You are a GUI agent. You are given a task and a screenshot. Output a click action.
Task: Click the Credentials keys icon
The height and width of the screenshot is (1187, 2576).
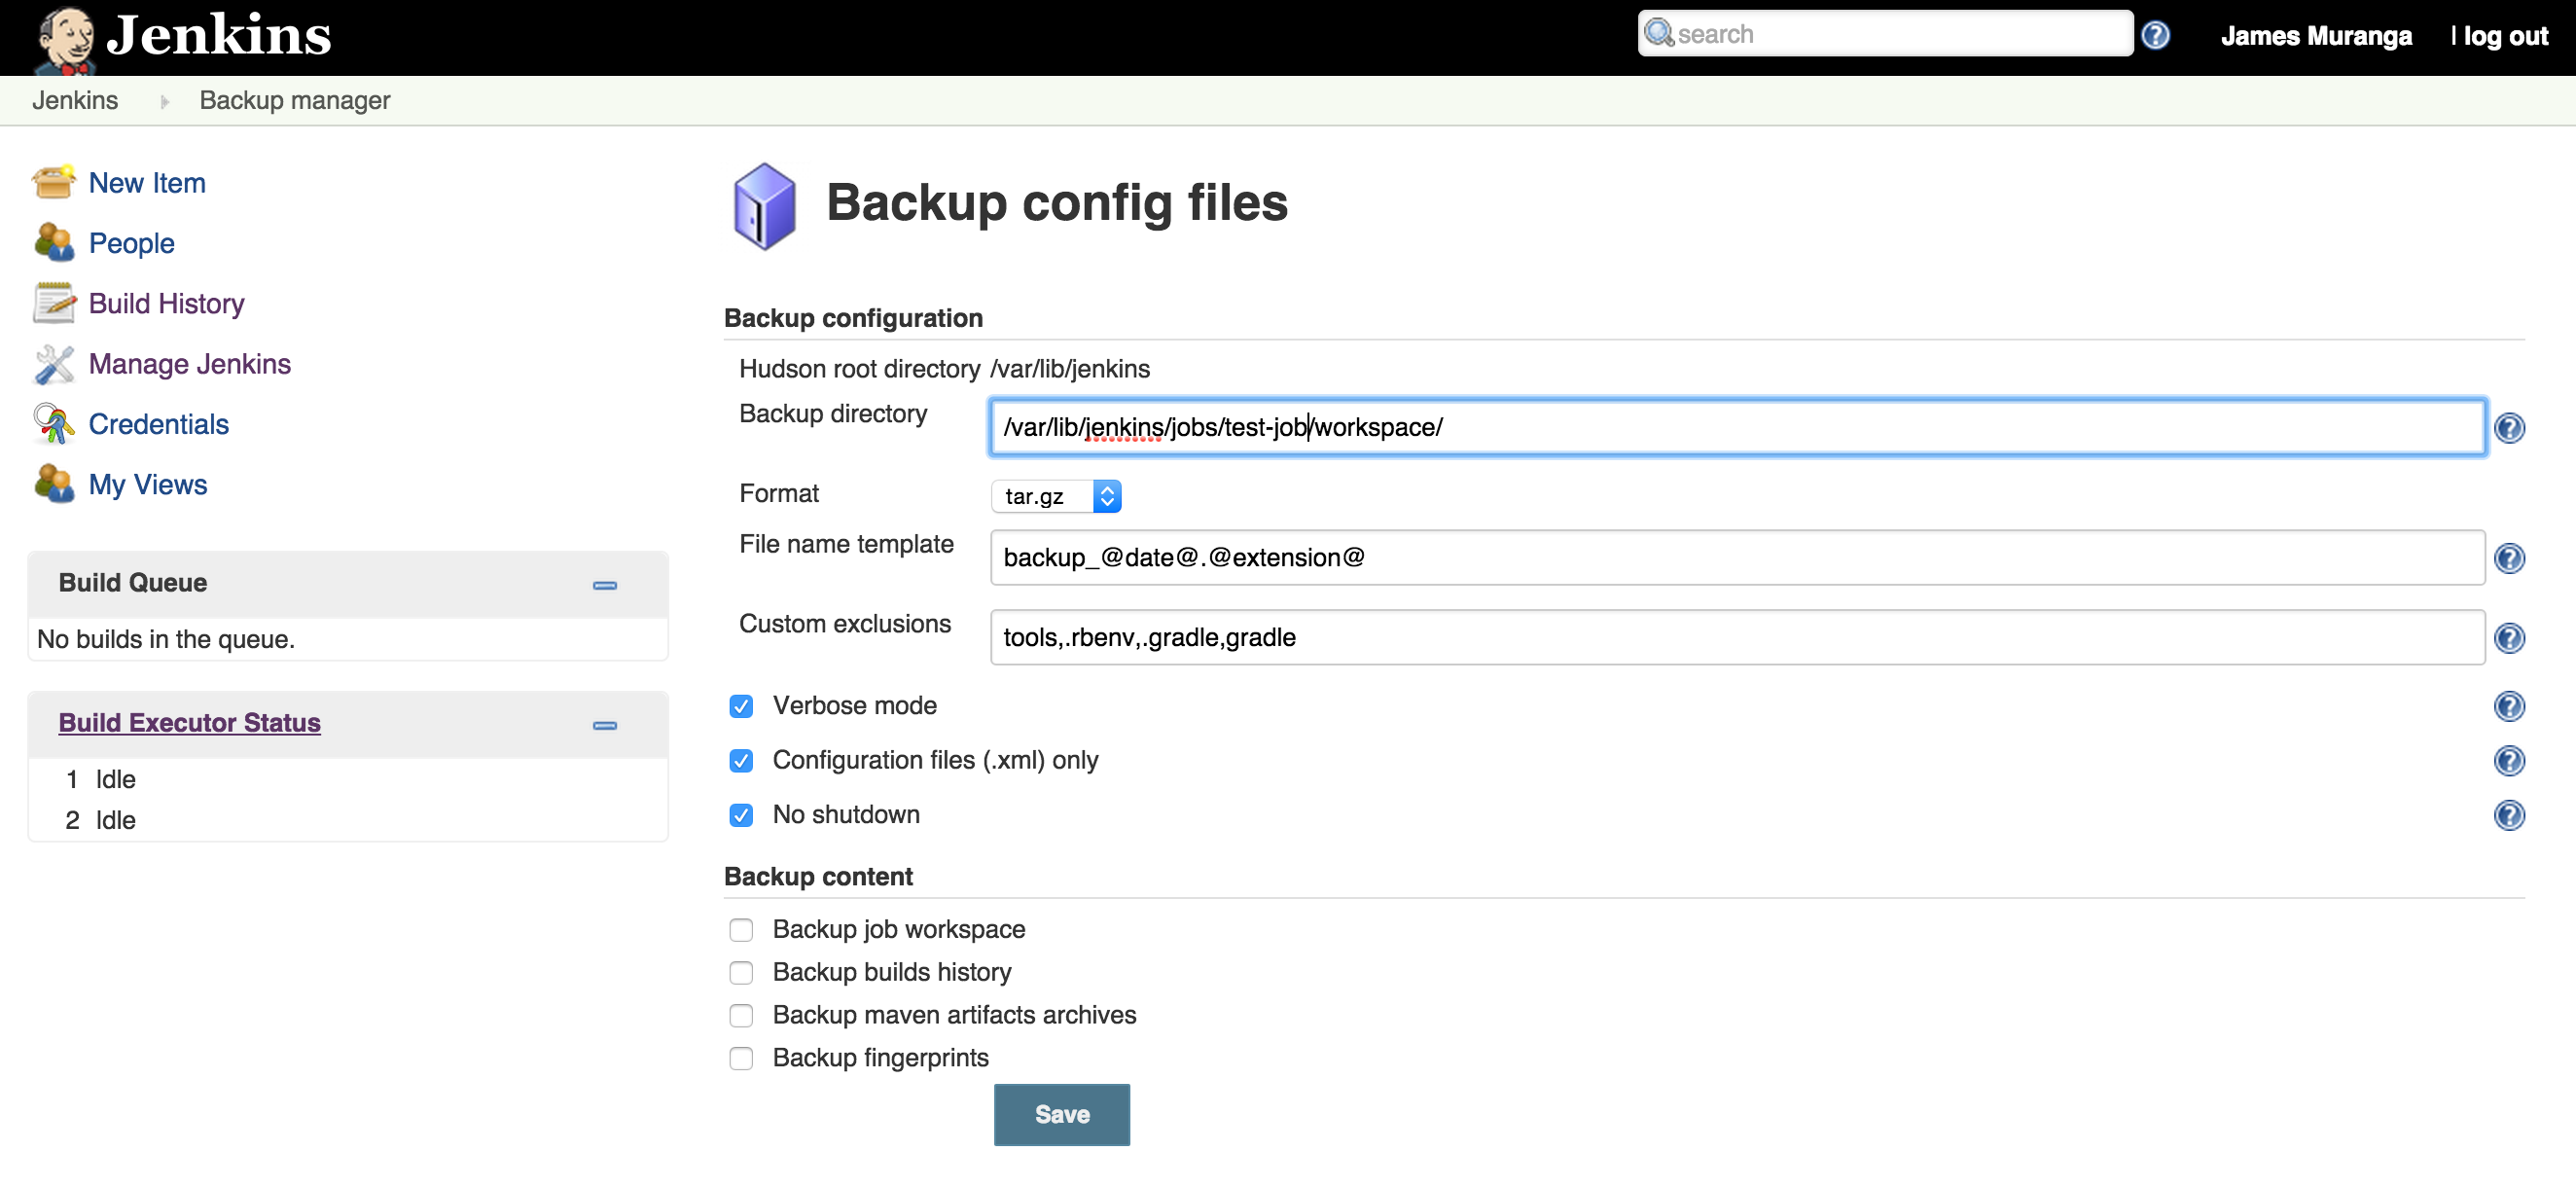54,424
